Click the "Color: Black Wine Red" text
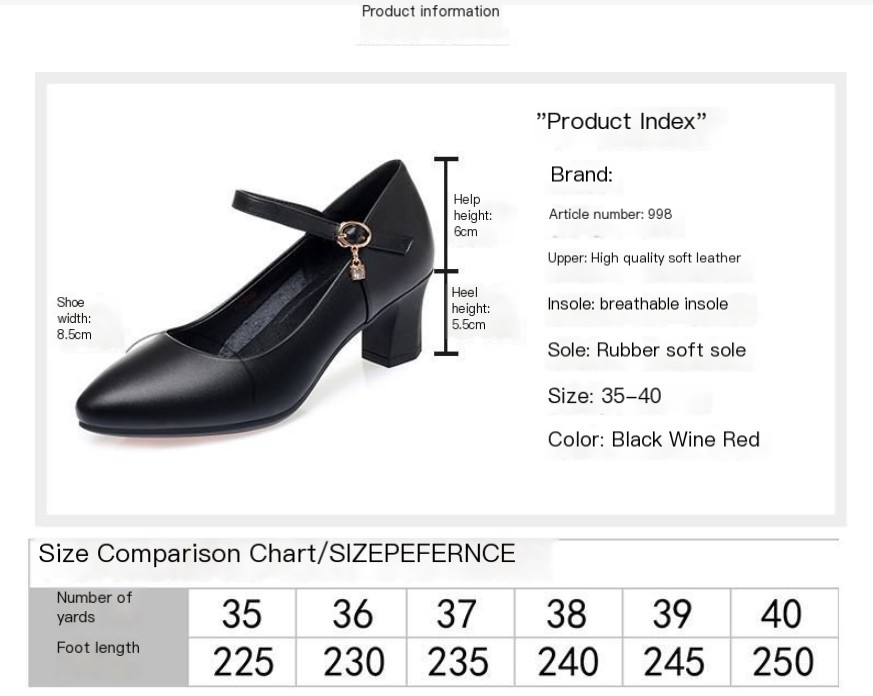This screenshot has width=873, height=696. tap(653, 440)
